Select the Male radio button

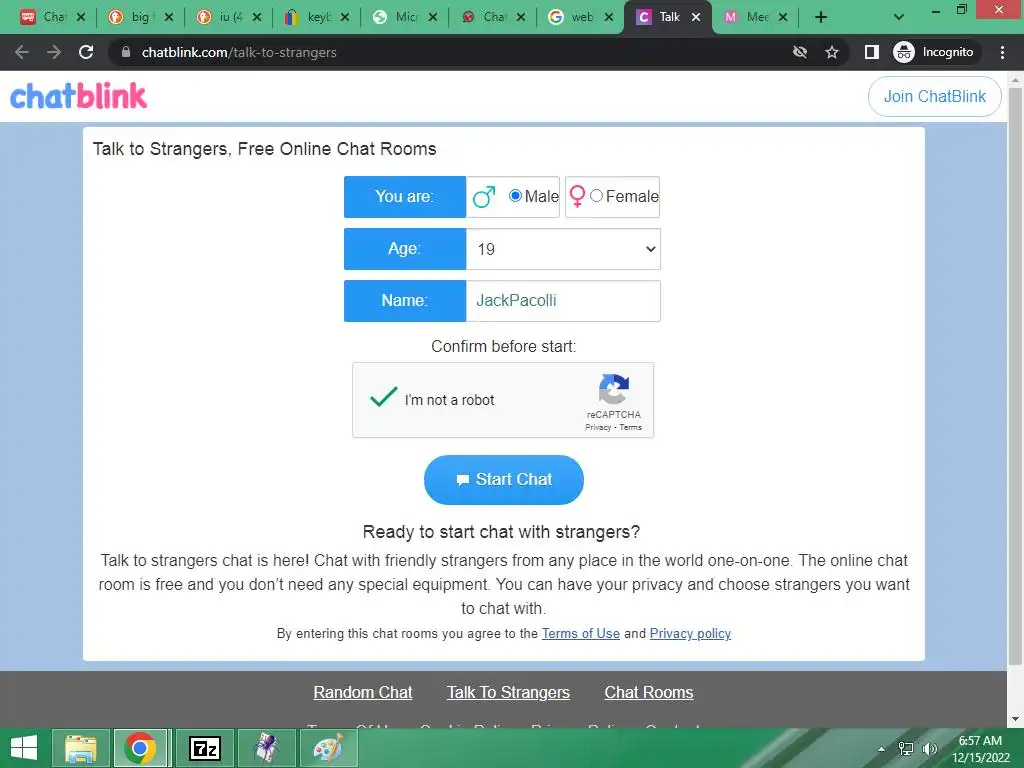click(515, 195)
